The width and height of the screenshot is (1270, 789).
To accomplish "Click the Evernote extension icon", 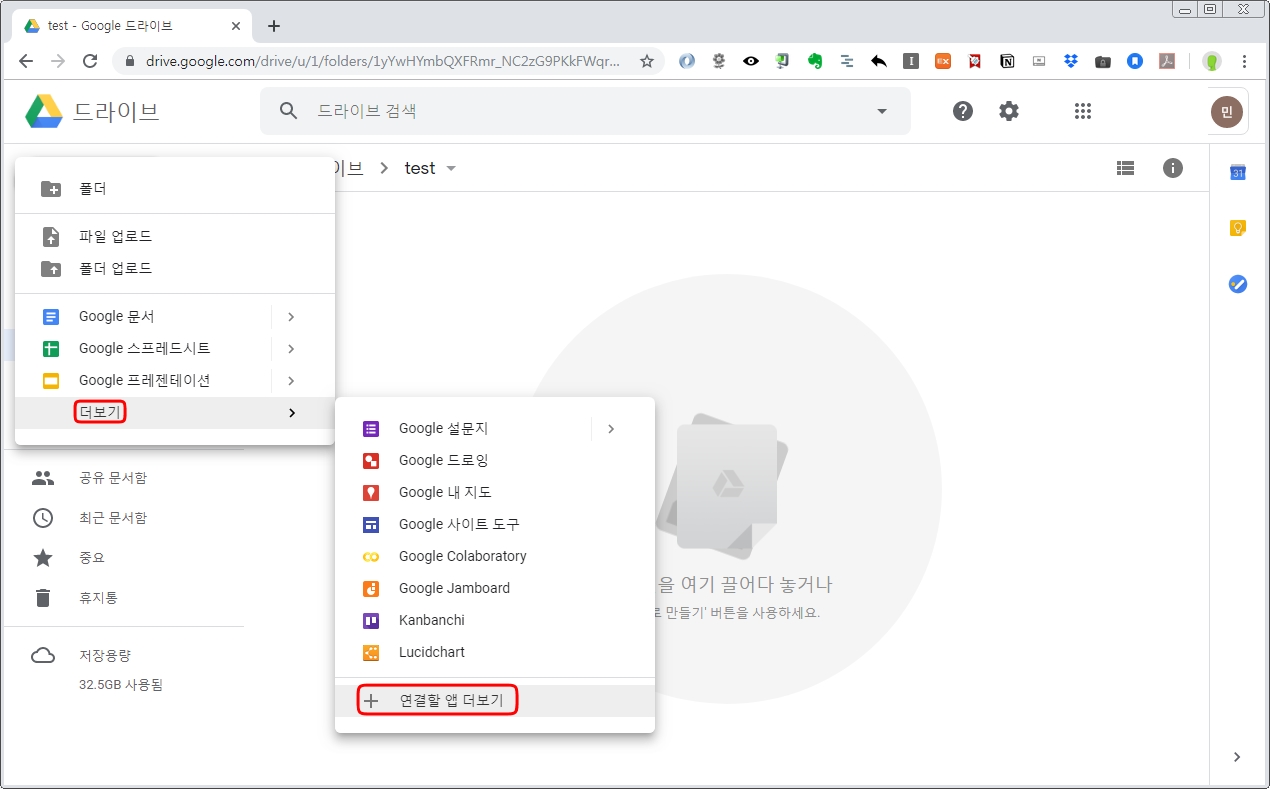I will 815,61.
